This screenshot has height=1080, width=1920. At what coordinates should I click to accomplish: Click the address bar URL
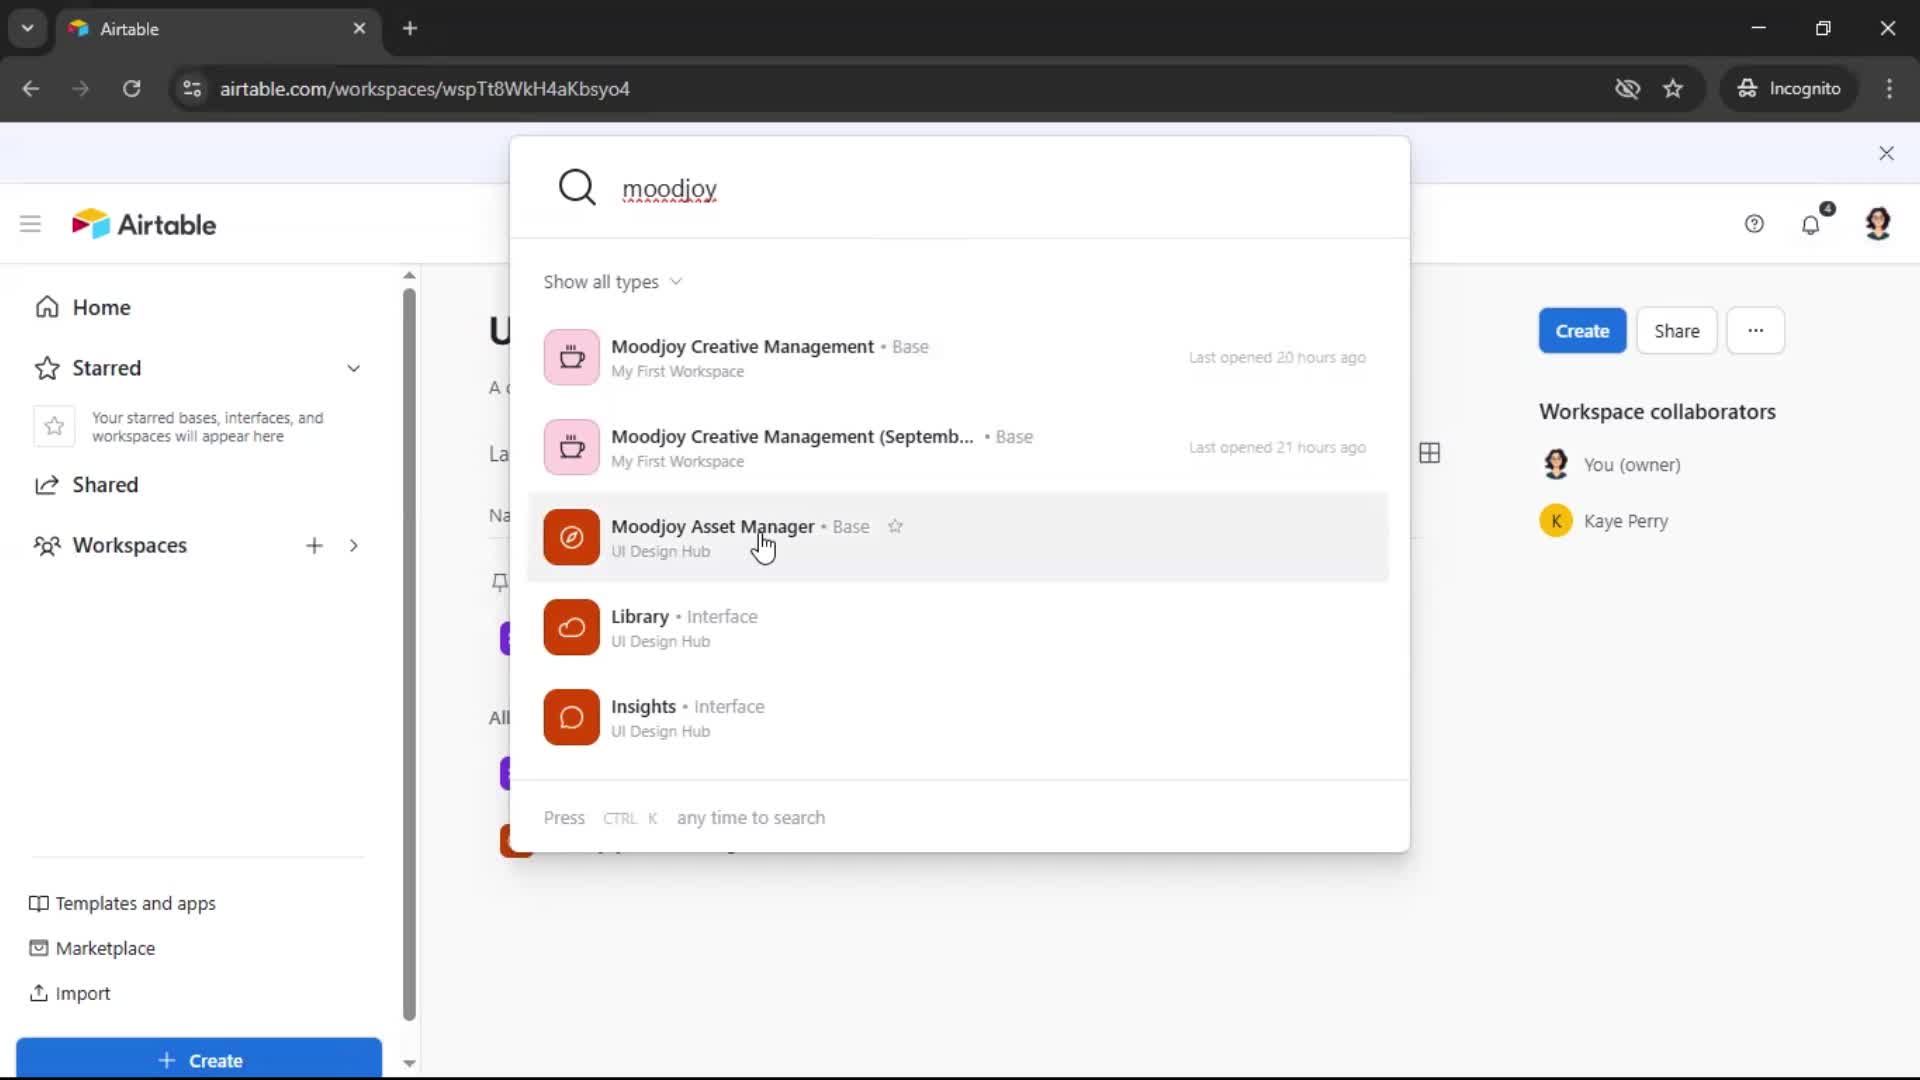pyautogui.click(x=425, y=89)
